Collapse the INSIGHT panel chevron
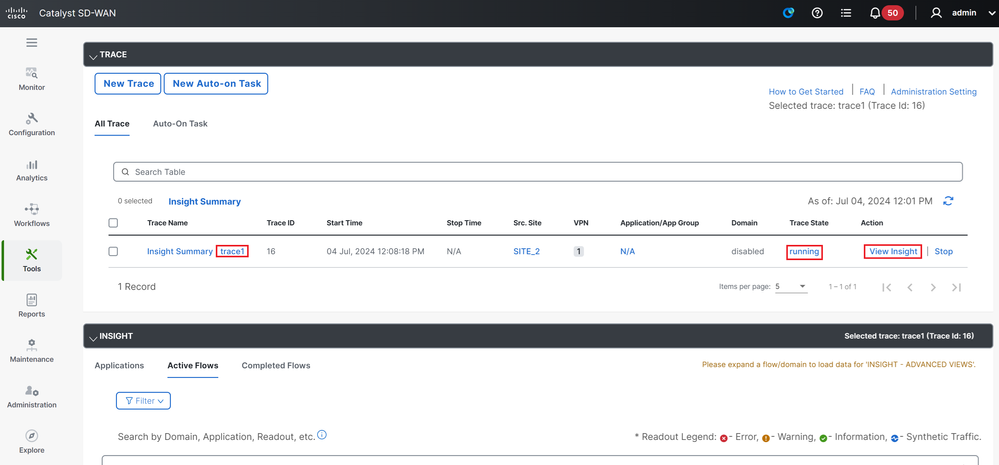Image resolution: width=999 pixels, height=465 pixels. click(93, 338)
